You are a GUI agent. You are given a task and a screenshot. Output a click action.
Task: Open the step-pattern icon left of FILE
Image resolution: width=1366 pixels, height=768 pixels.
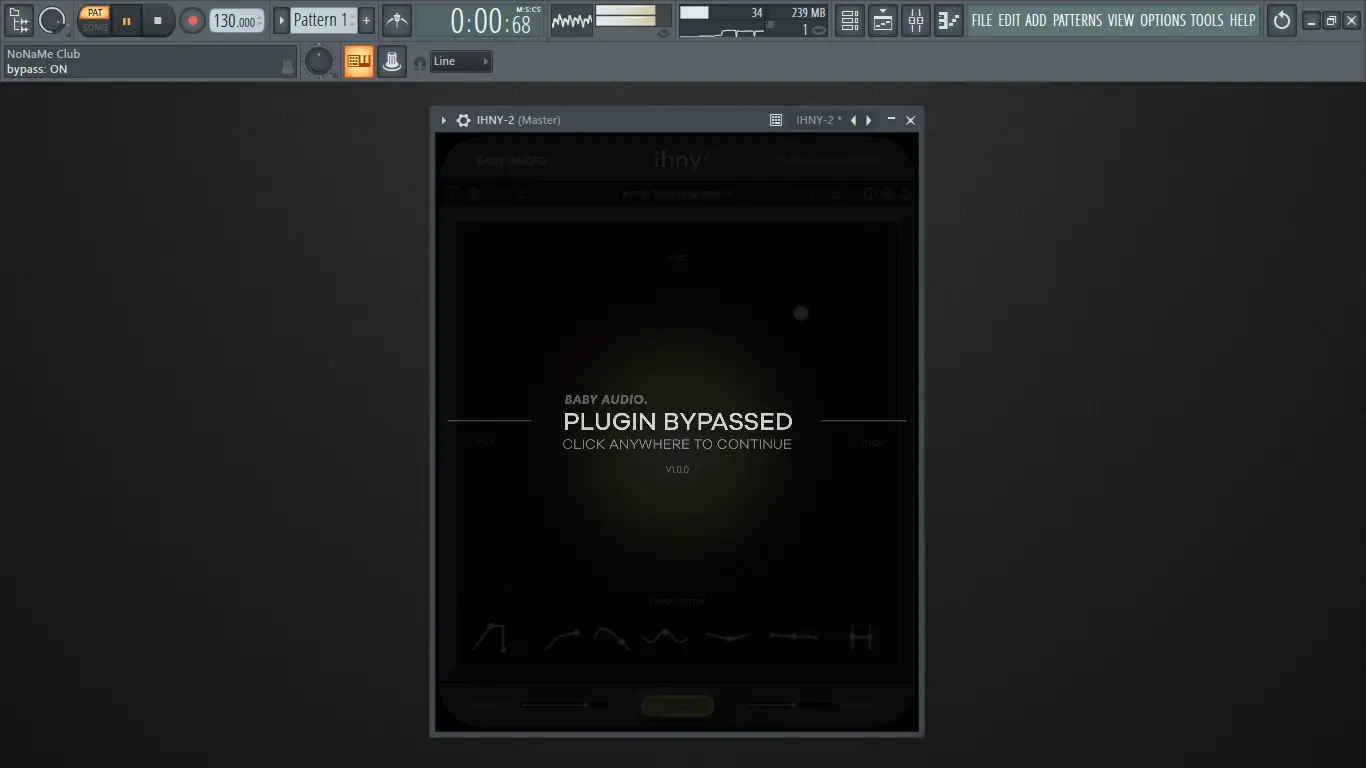point(949,20)
